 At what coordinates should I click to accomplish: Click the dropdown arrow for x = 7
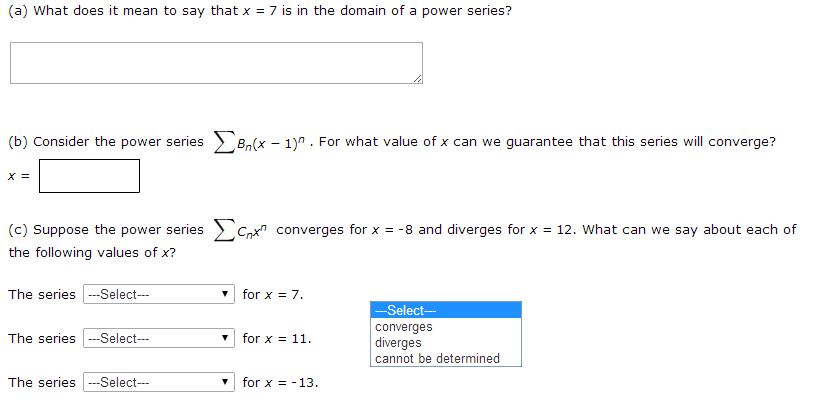point(225,294)
